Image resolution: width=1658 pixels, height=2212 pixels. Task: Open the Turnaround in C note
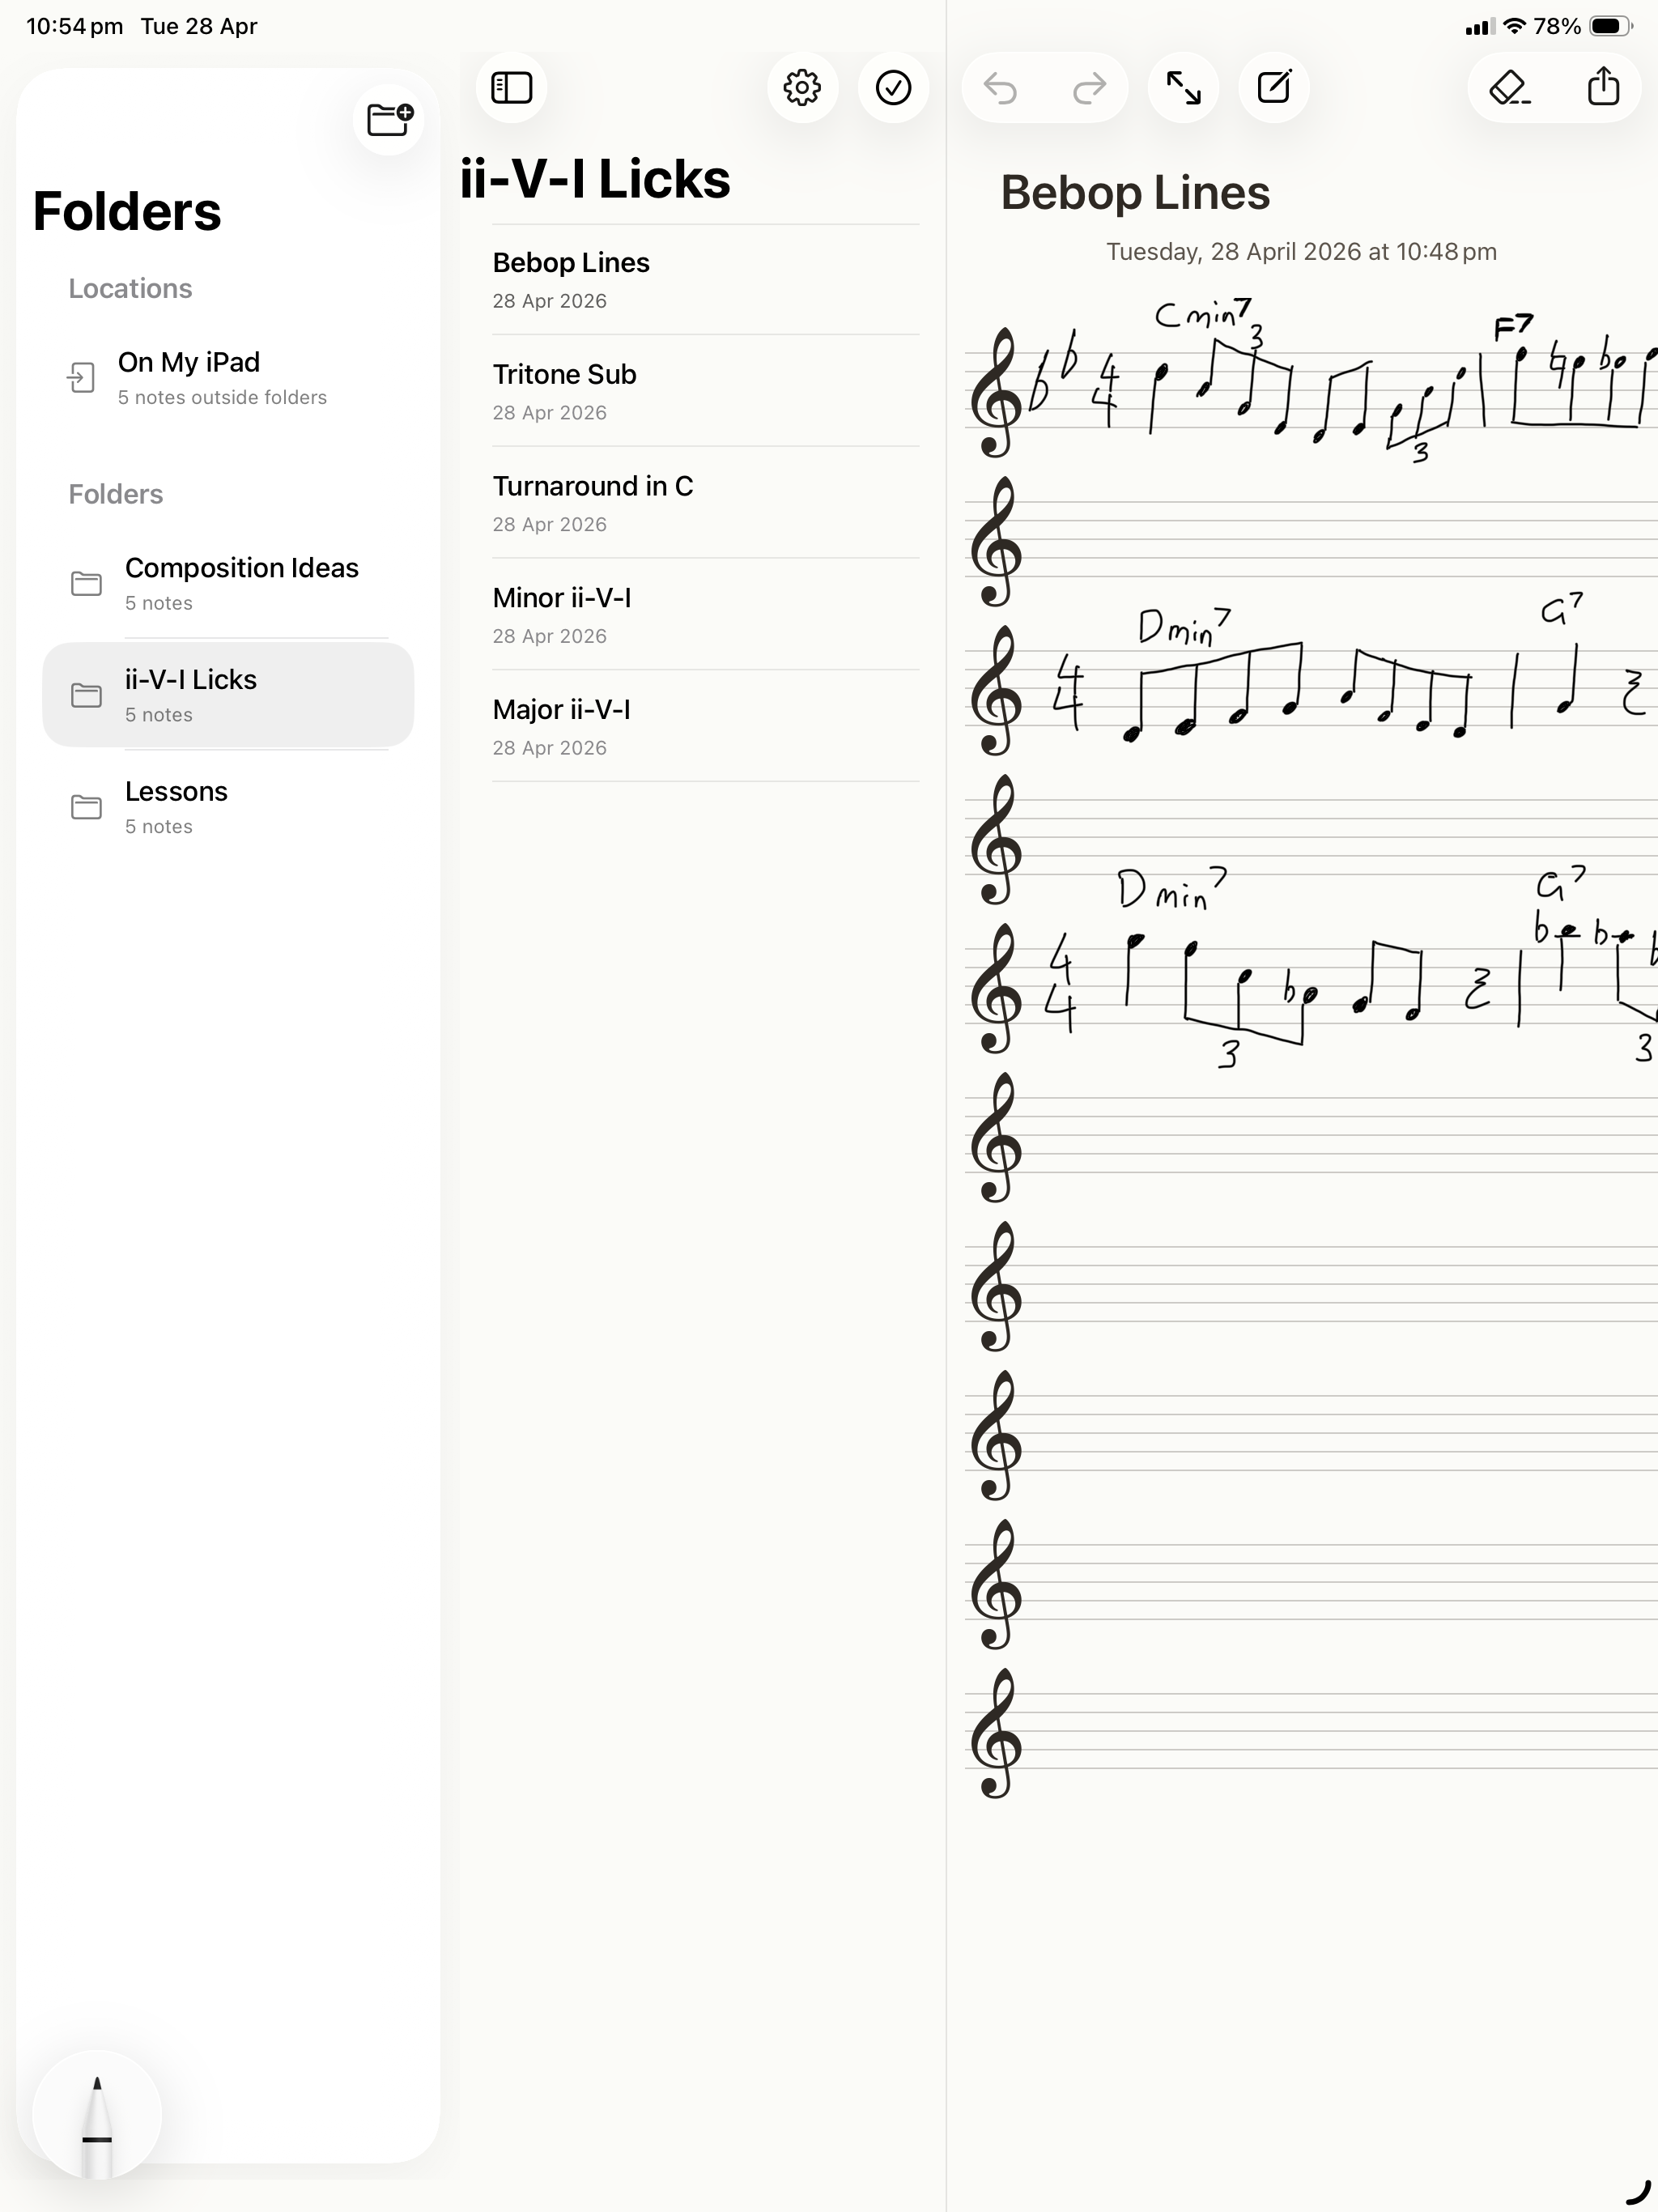(x=705, y=503)
